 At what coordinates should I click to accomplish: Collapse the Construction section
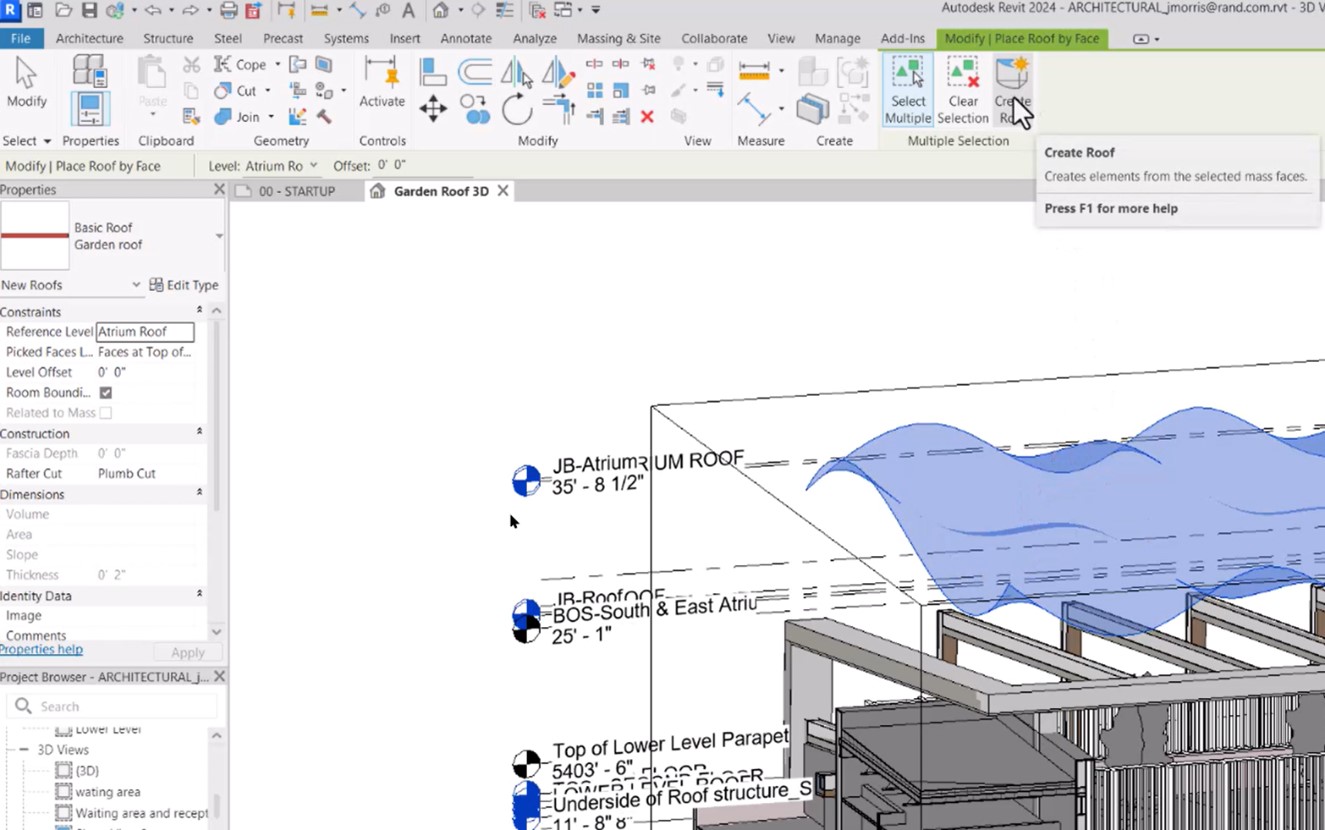click(199, 433)
